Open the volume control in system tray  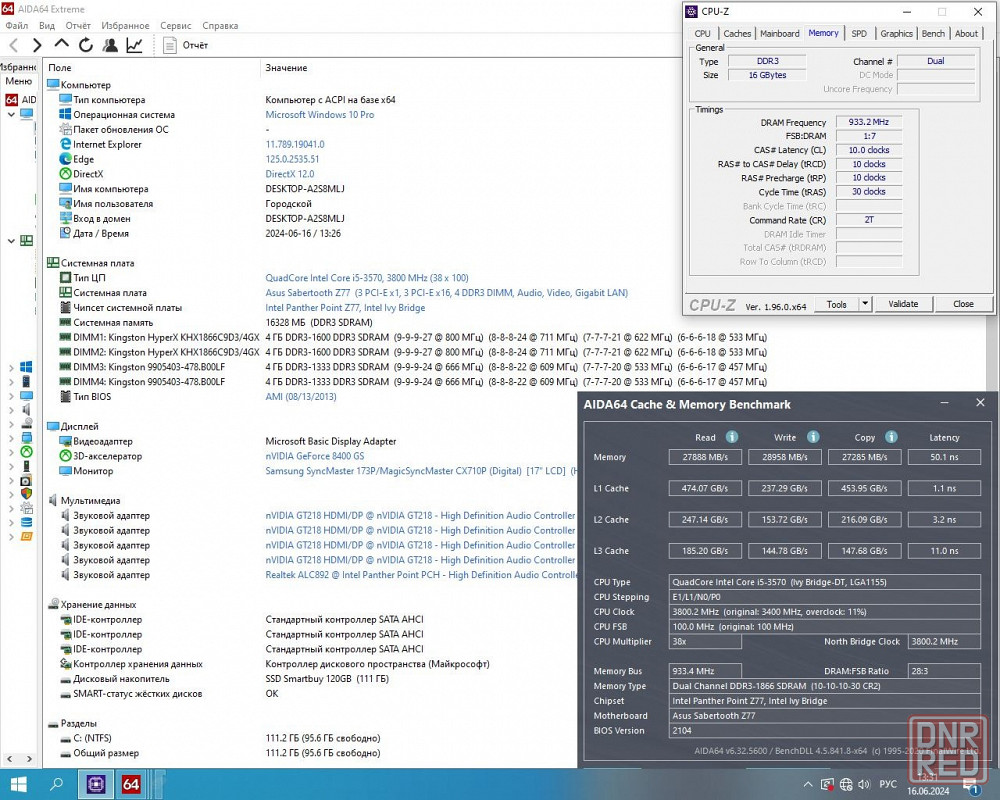864,784
